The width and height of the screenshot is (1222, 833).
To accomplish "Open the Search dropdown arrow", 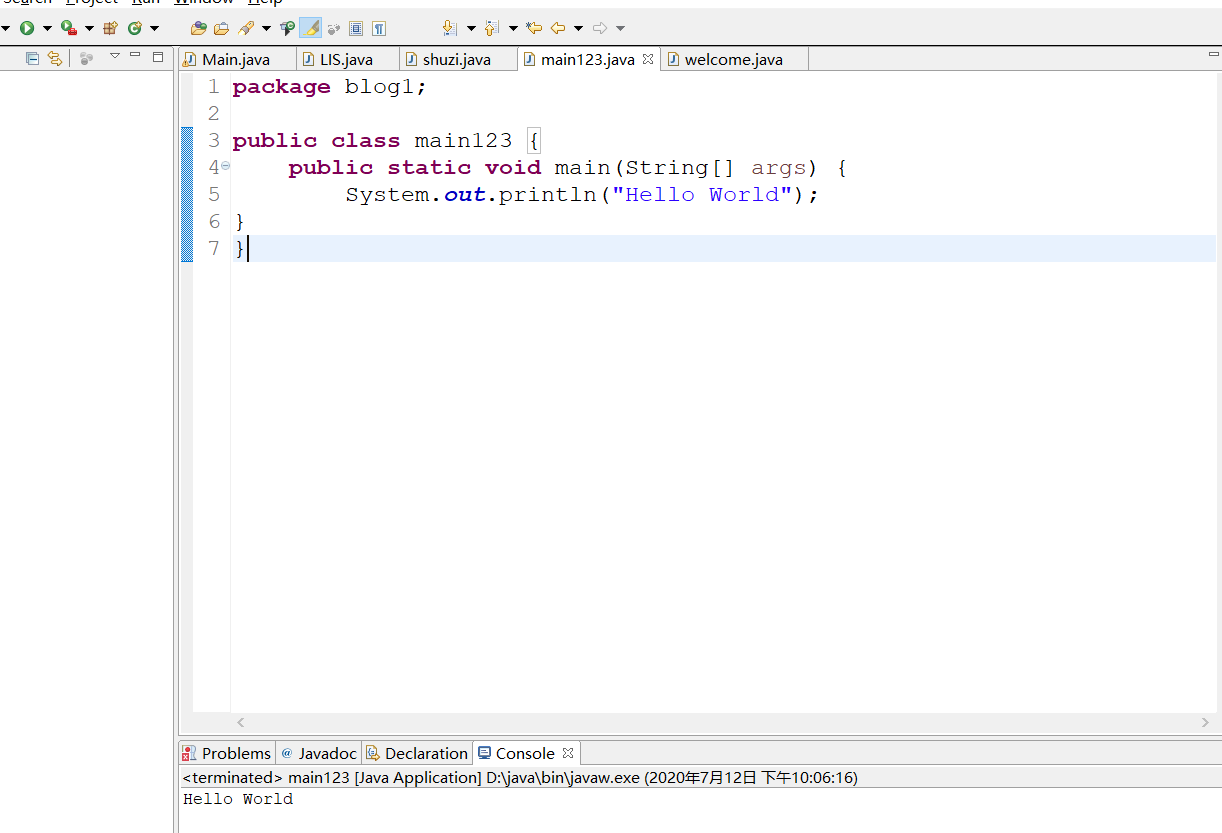I will coord(266,28).
